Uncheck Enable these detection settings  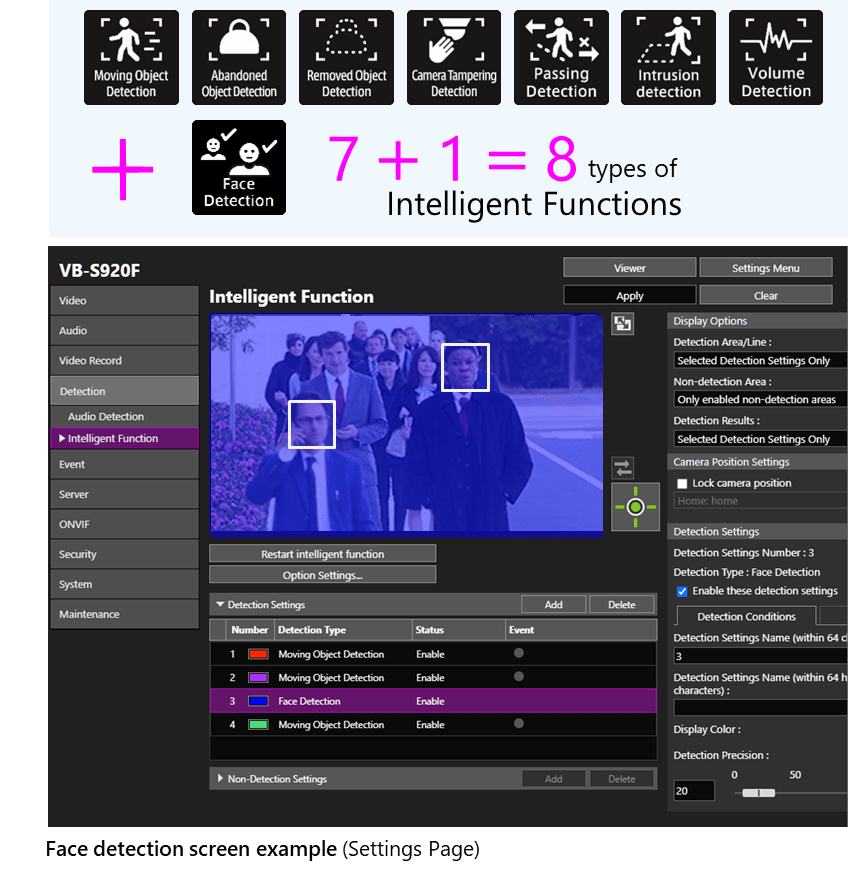click(682, 591)
